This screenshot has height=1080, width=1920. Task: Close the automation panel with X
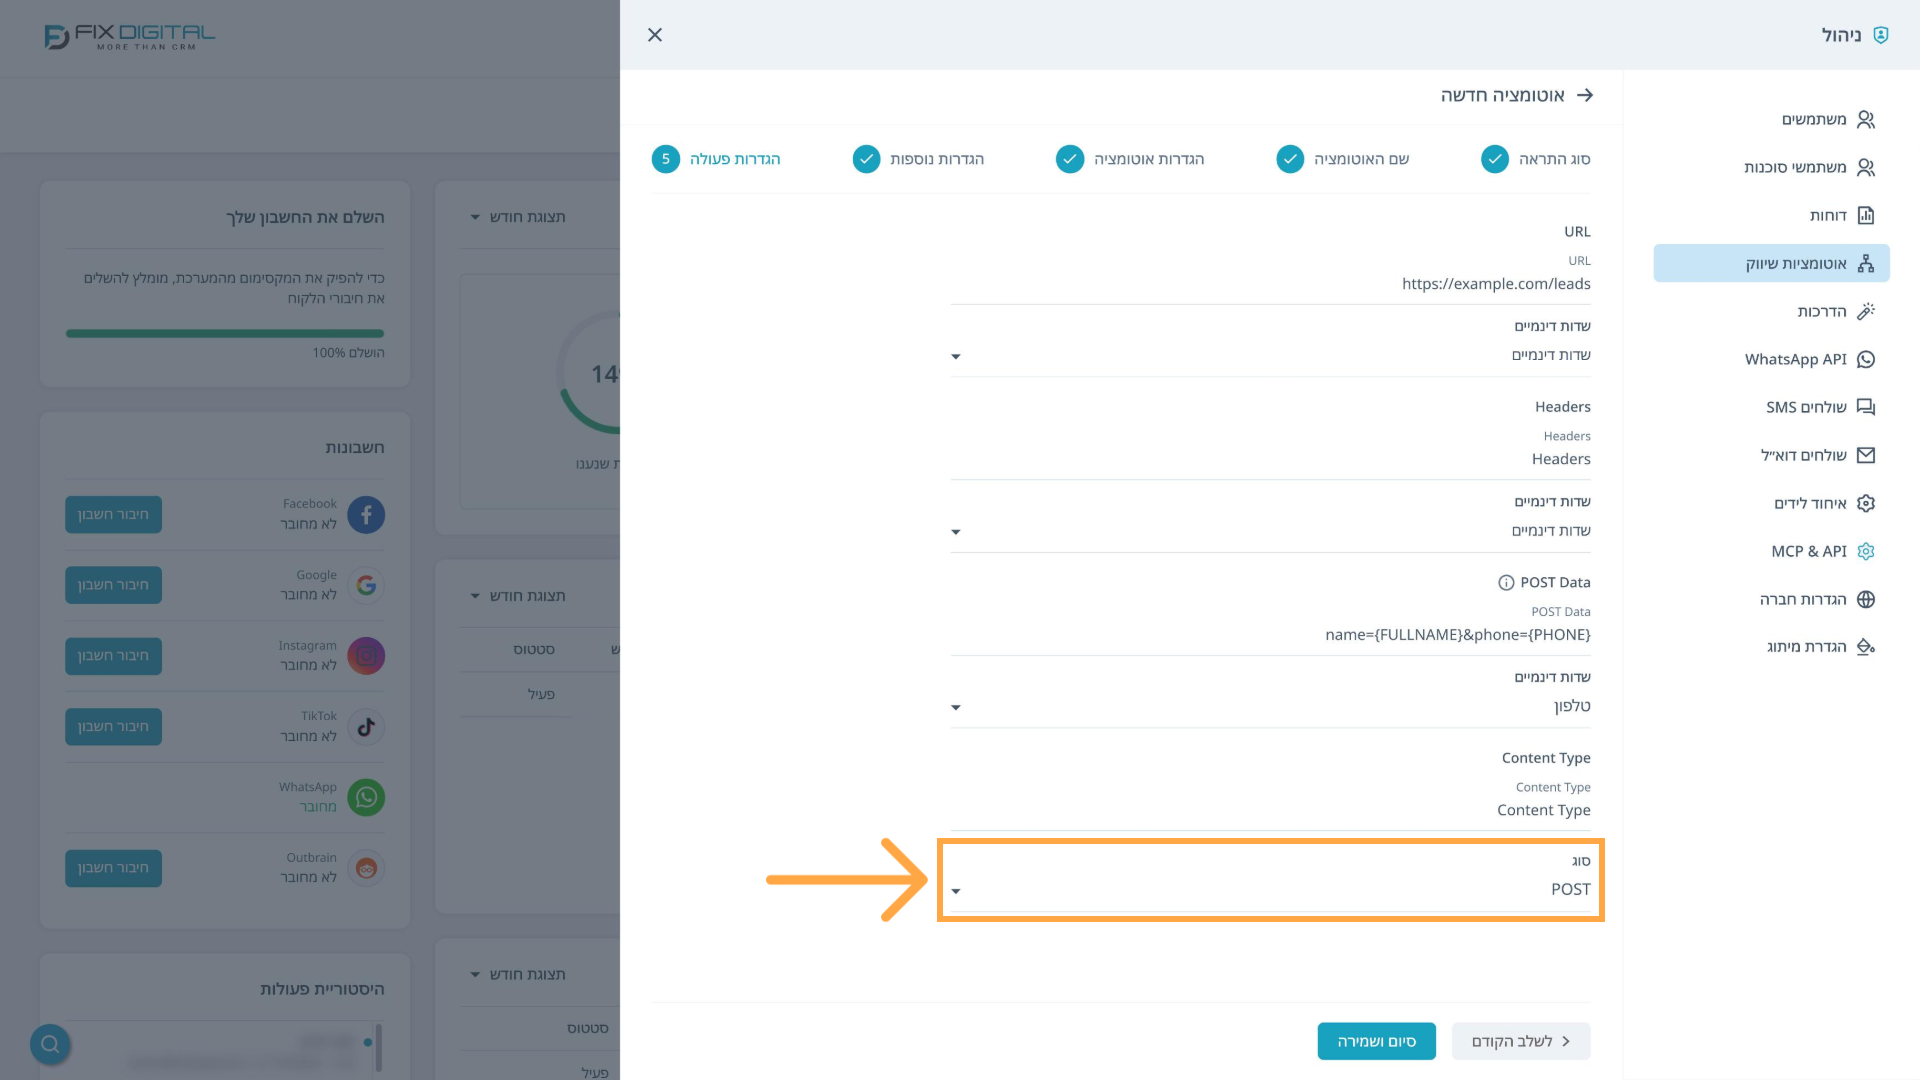[x=655, y=35]
